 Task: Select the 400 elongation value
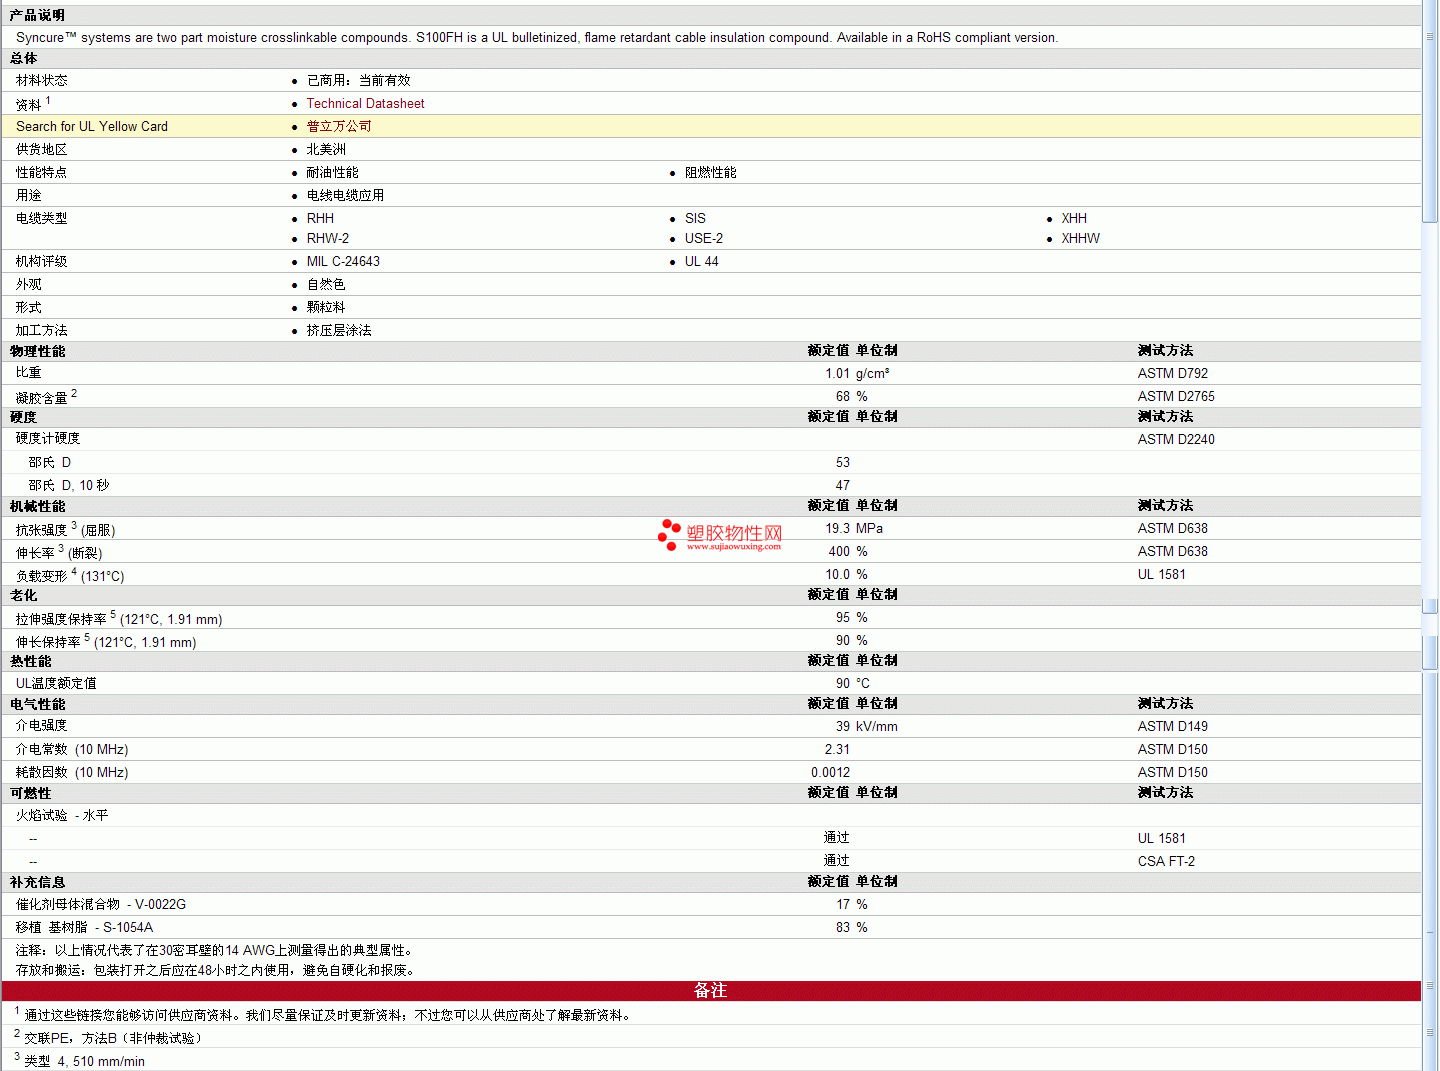tap(839, 551)
